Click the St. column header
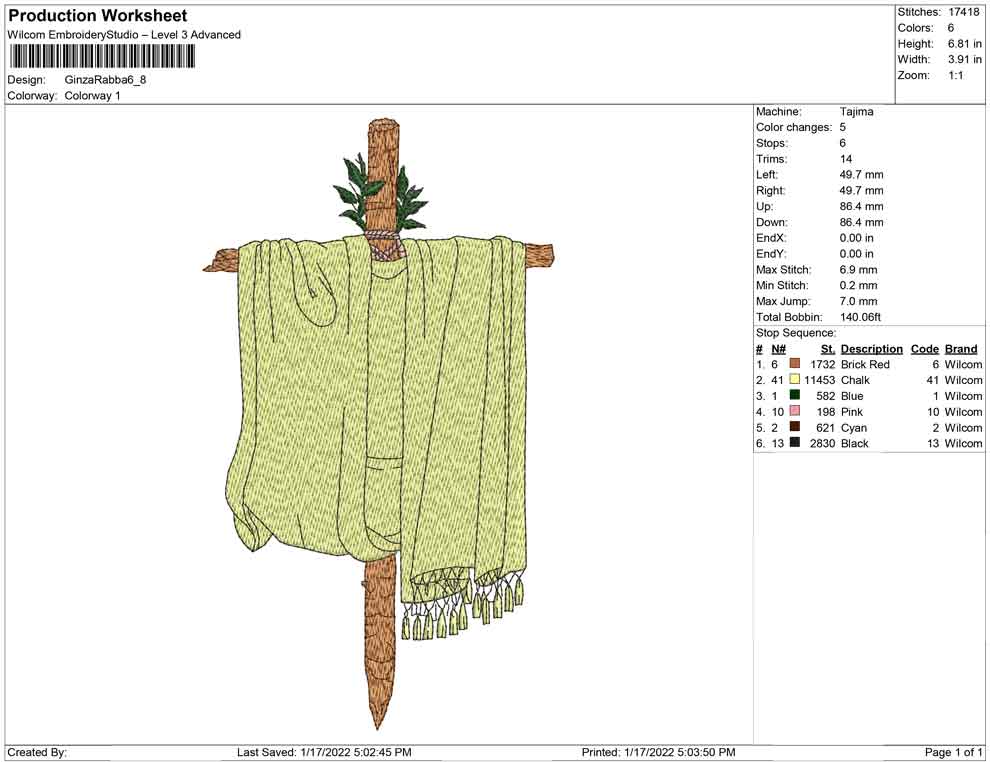This screenshot has height=762, width=990. click(x=827, y=349)
